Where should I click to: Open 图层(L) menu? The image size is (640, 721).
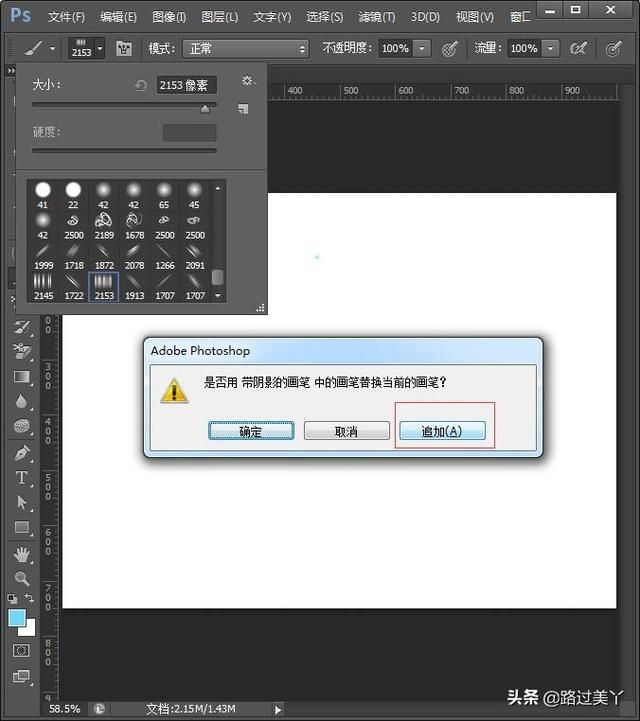pos(220,17)
